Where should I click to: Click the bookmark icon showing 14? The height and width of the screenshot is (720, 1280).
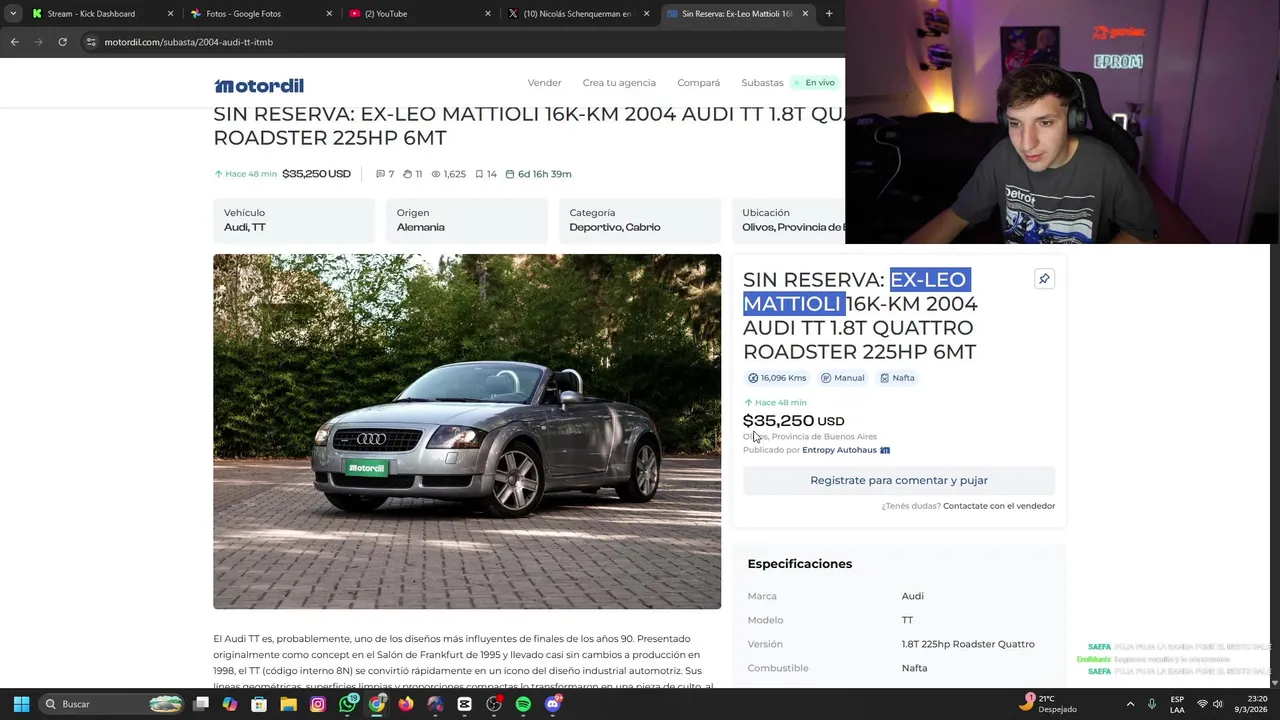[x=479, y=174]
